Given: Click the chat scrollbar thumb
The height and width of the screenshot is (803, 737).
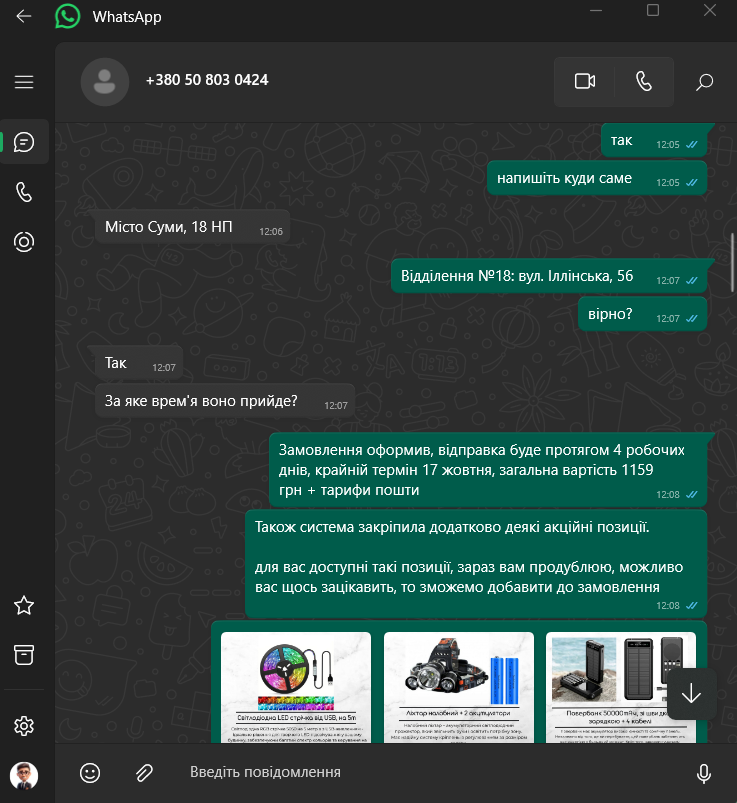Looking at the screenshot, I should tap(733, 263).
